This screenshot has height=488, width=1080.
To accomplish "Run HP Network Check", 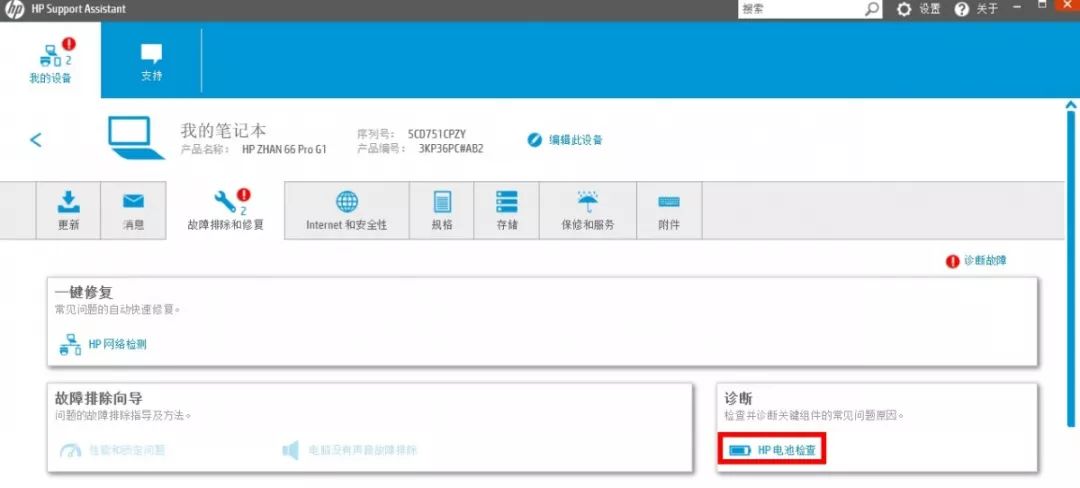I will coord(103,344).
